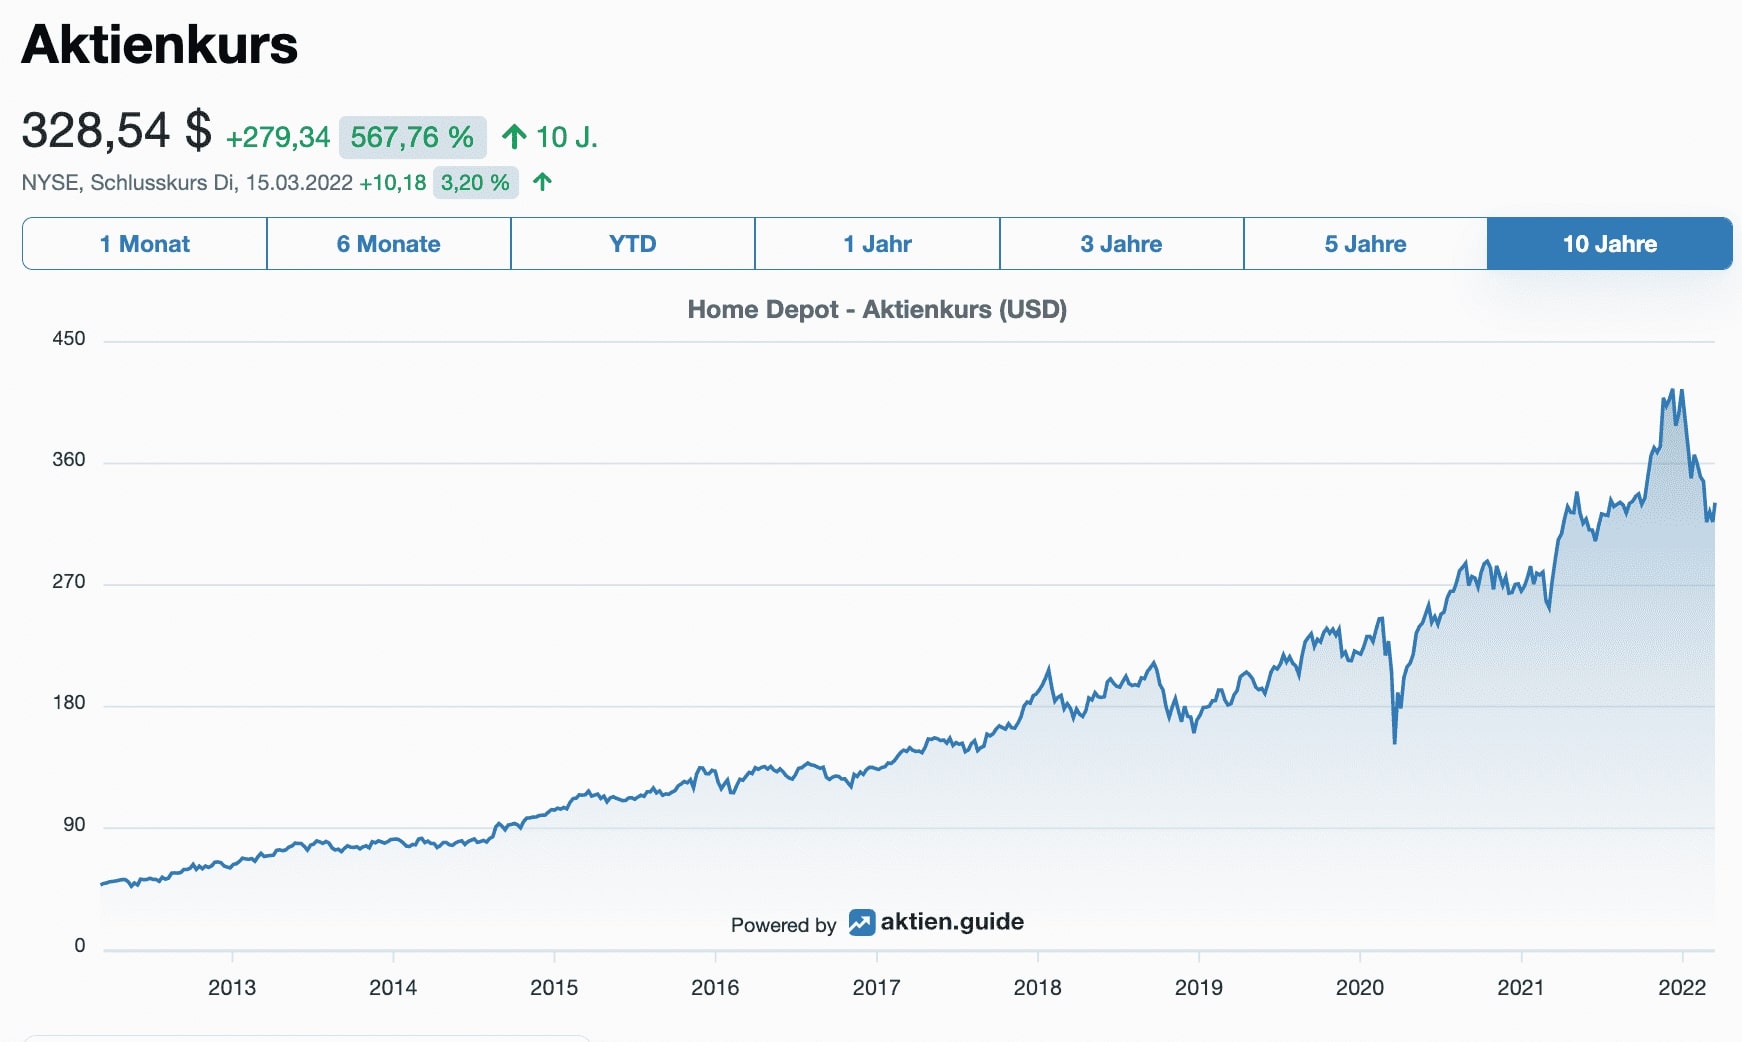
Task: Click the 180 y-axis label
Action: tap(69, 703)
